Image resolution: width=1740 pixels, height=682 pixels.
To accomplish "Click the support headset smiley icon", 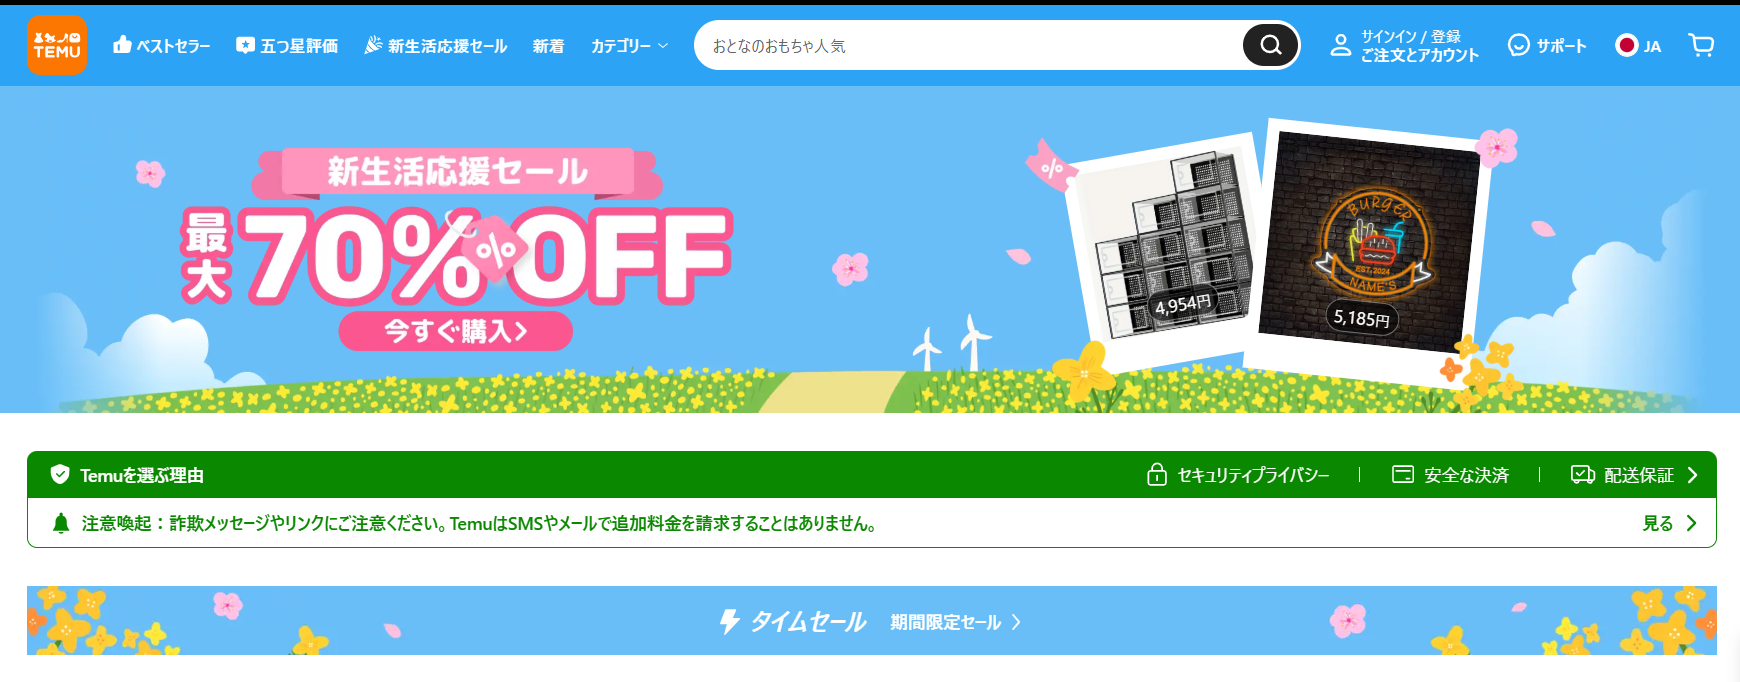I will coord(1518,45).
